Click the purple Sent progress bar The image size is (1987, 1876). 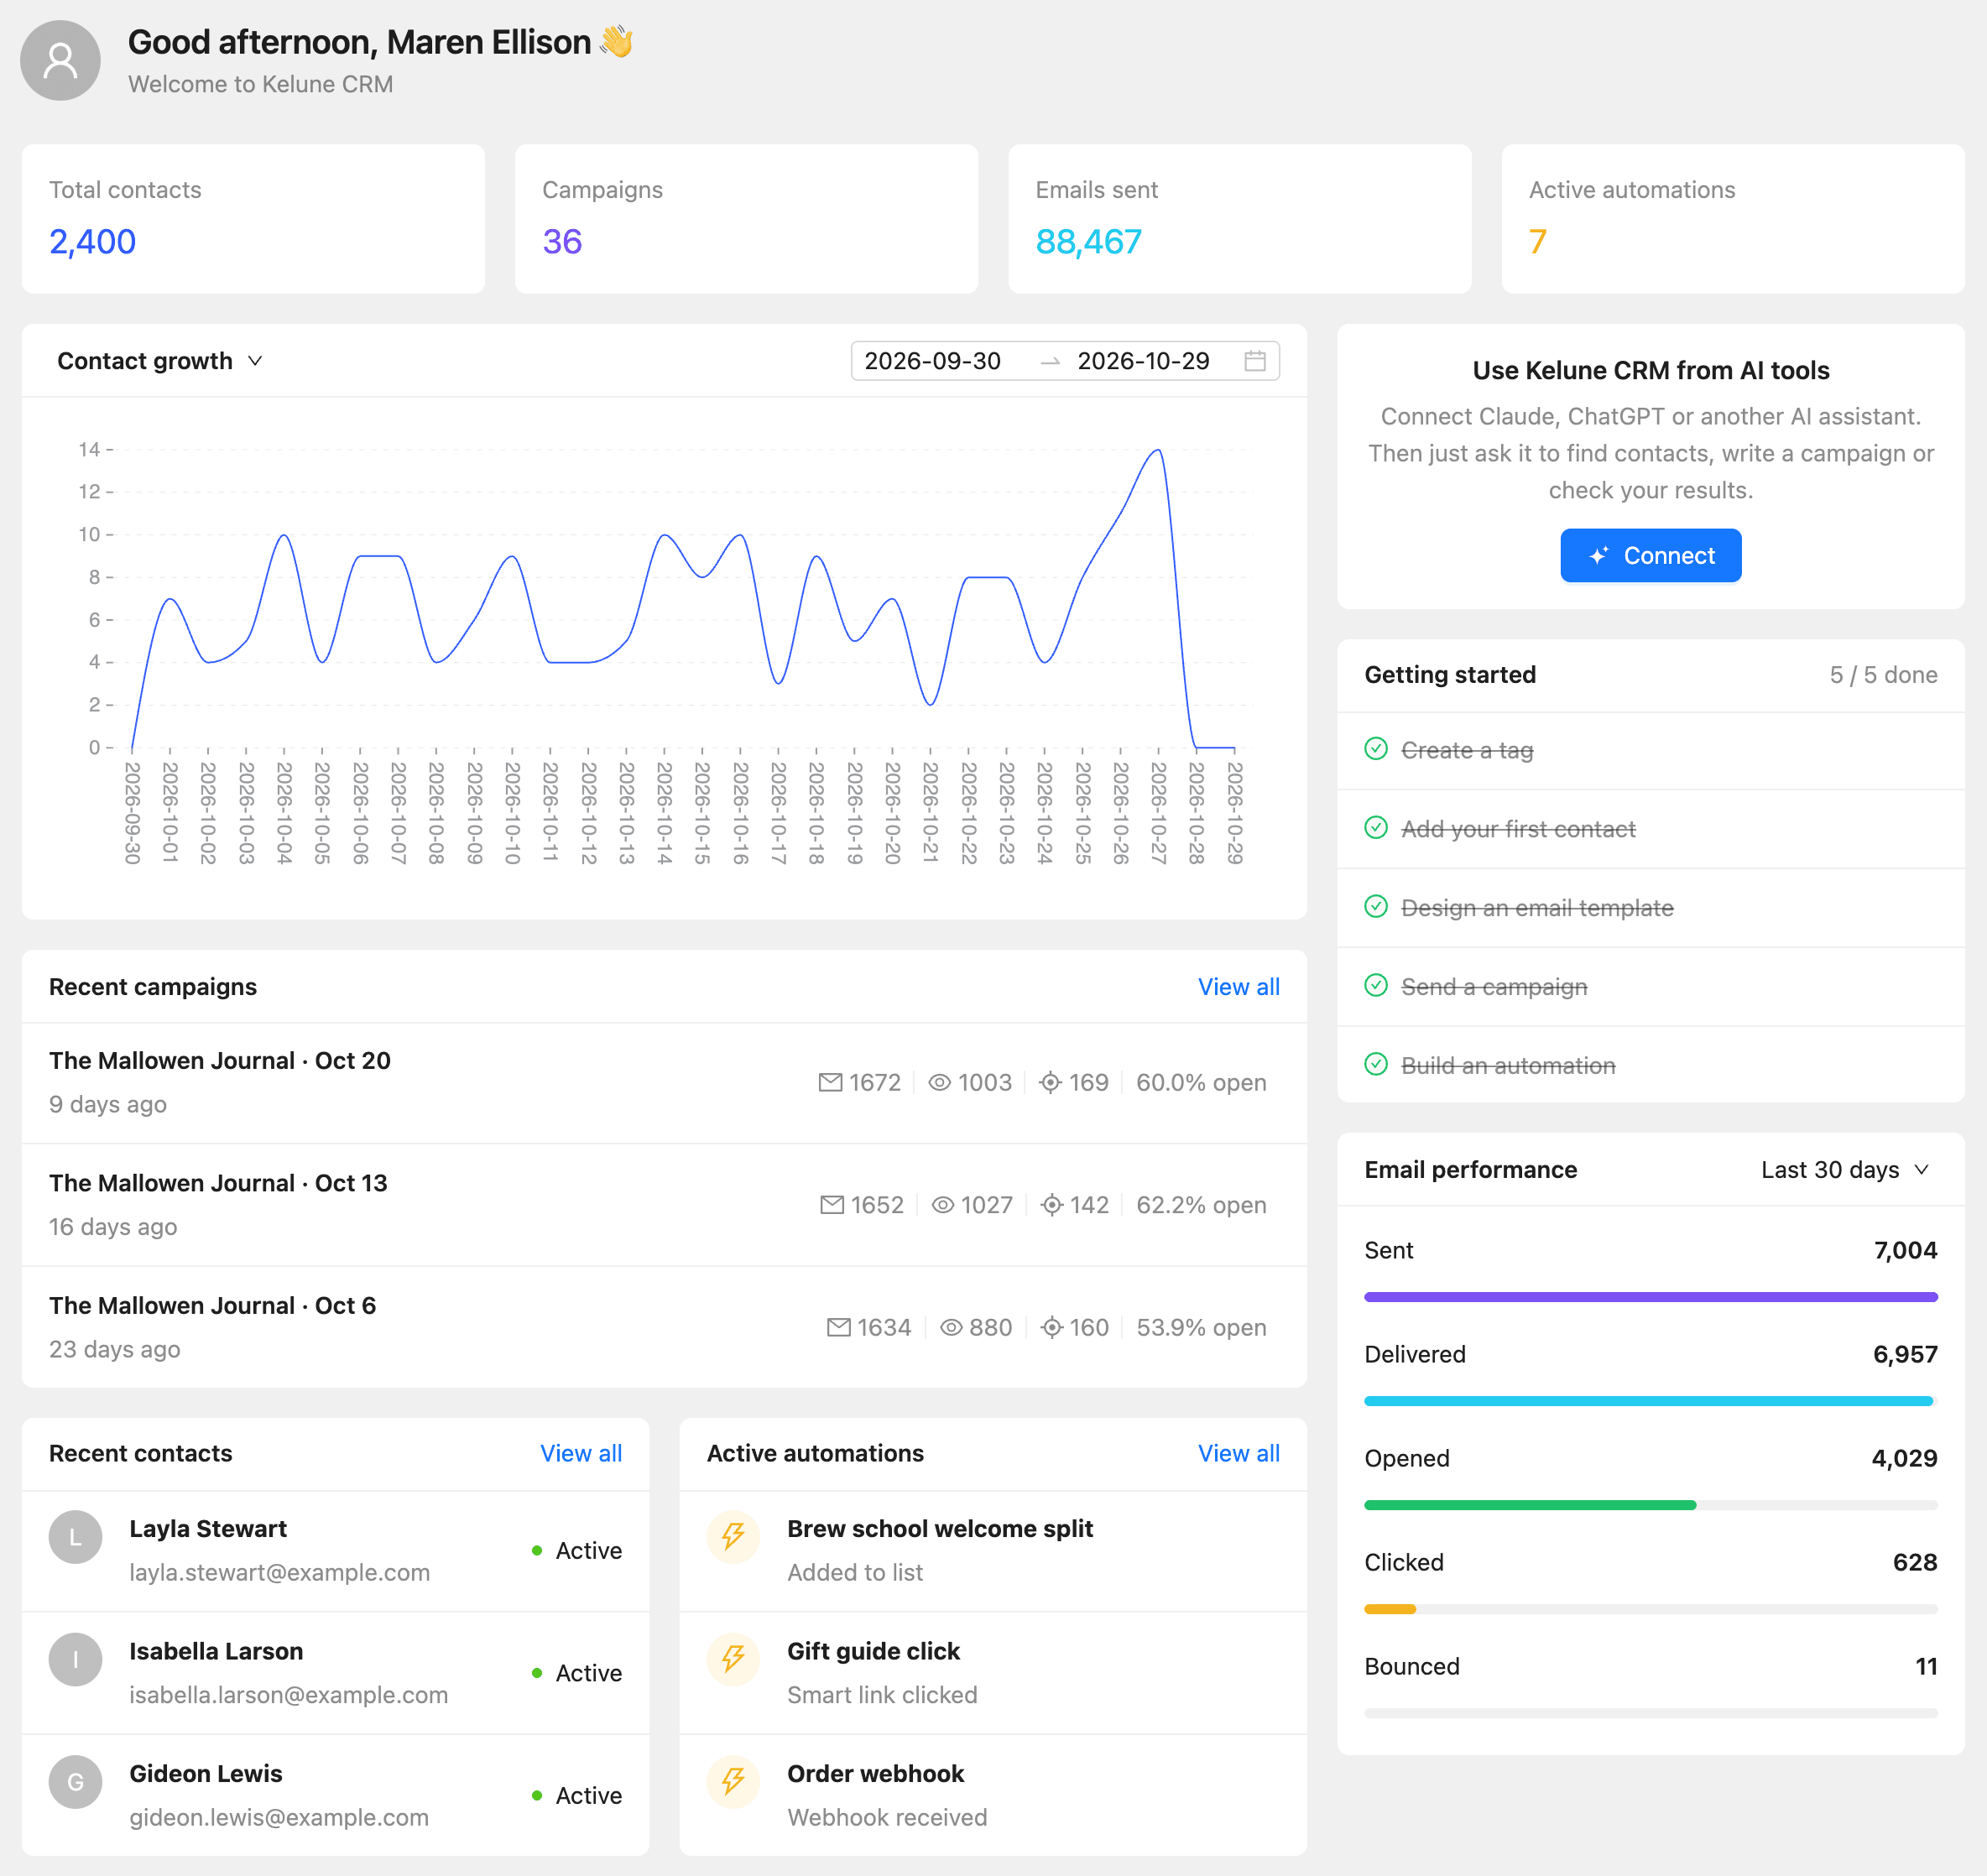[x=1650, y=1297]
